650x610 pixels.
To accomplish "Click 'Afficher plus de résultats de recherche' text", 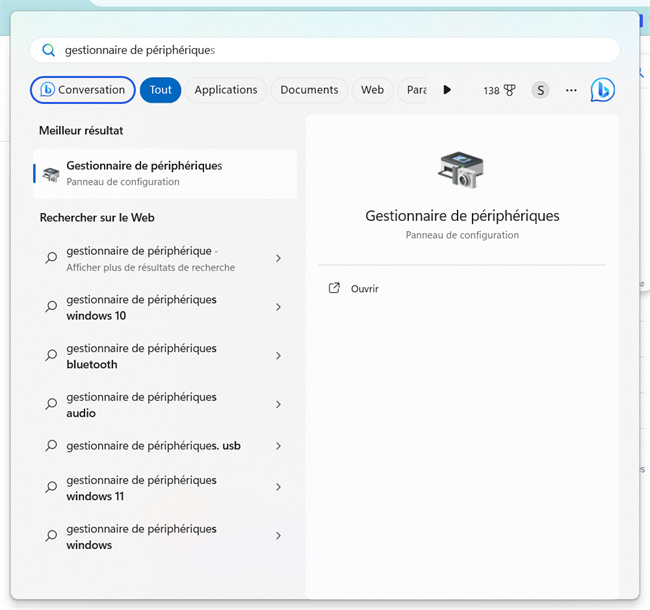I will point(150,268).
